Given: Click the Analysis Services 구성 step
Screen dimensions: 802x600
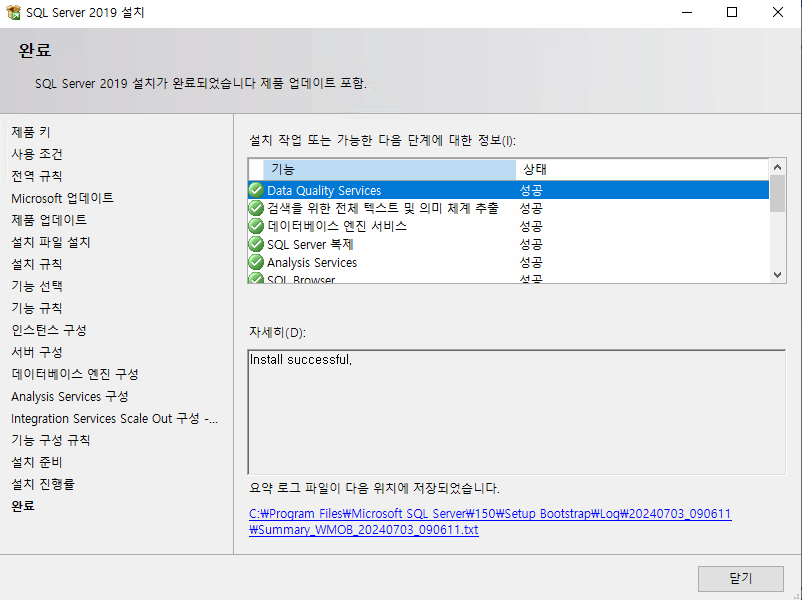Looking at the screenshot, I should coord(70,396).
